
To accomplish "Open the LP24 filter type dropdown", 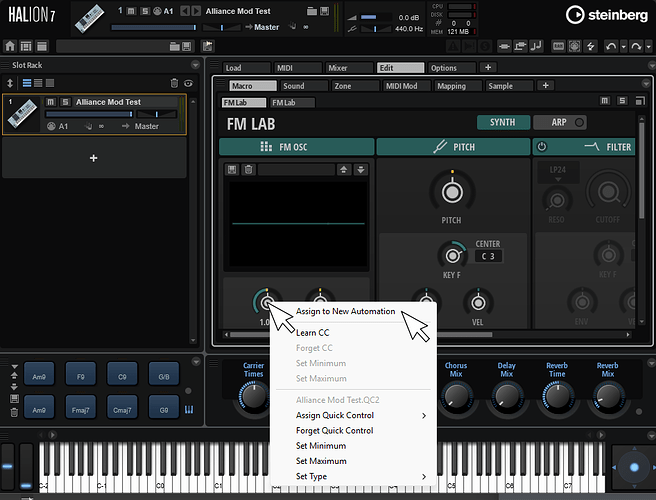I will [558, 173].
